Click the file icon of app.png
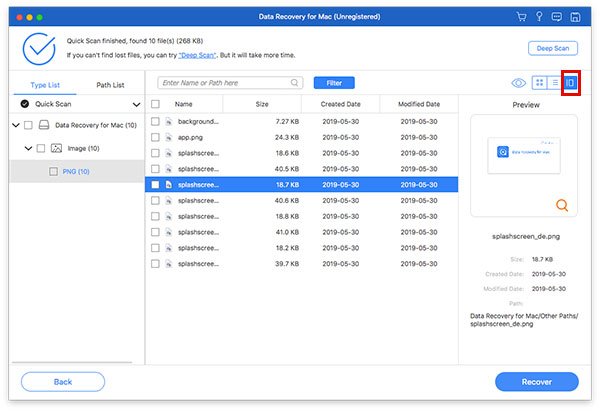Image resolution: width=600 pixels, height=411 pixels. coord(168,137)
